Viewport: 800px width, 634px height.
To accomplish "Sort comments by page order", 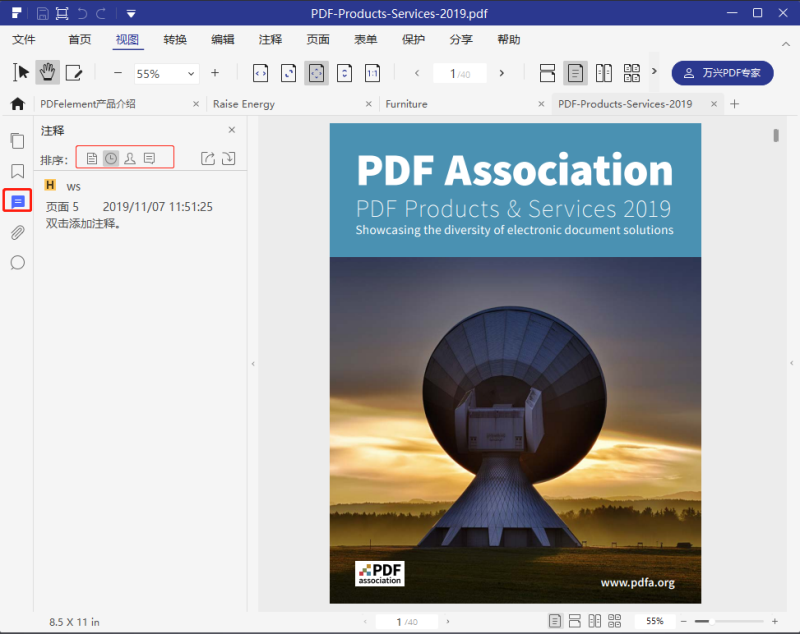I will (x=92, y=158).
